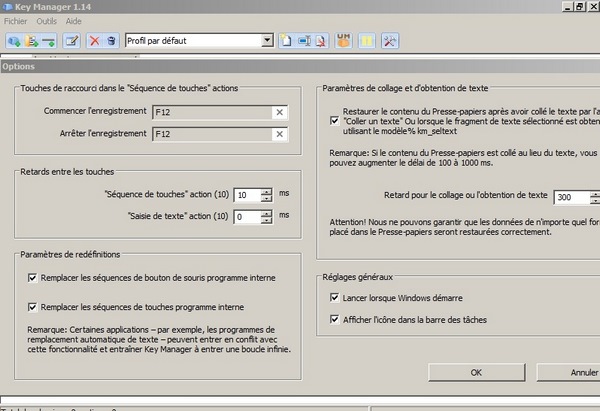Click the Key Manager title bar app icon

tap(7, 7)
